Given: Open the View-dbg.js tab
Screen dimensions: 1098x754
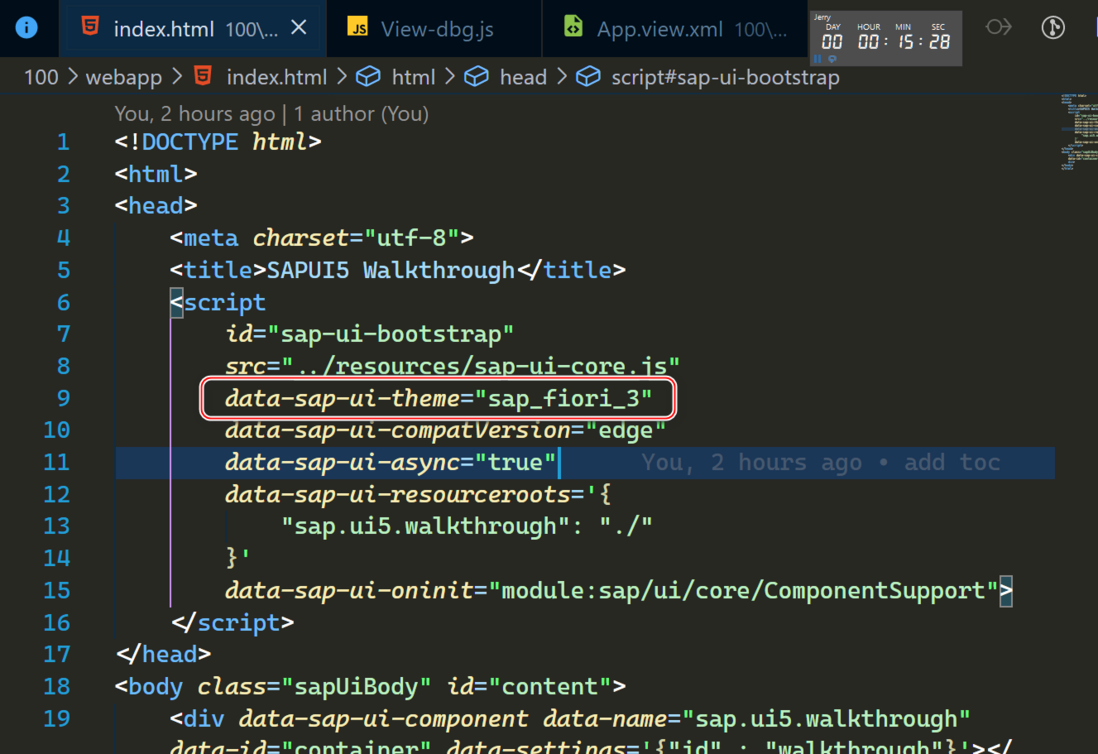Looking at the screenshot, I should click(x=436, y=29).
